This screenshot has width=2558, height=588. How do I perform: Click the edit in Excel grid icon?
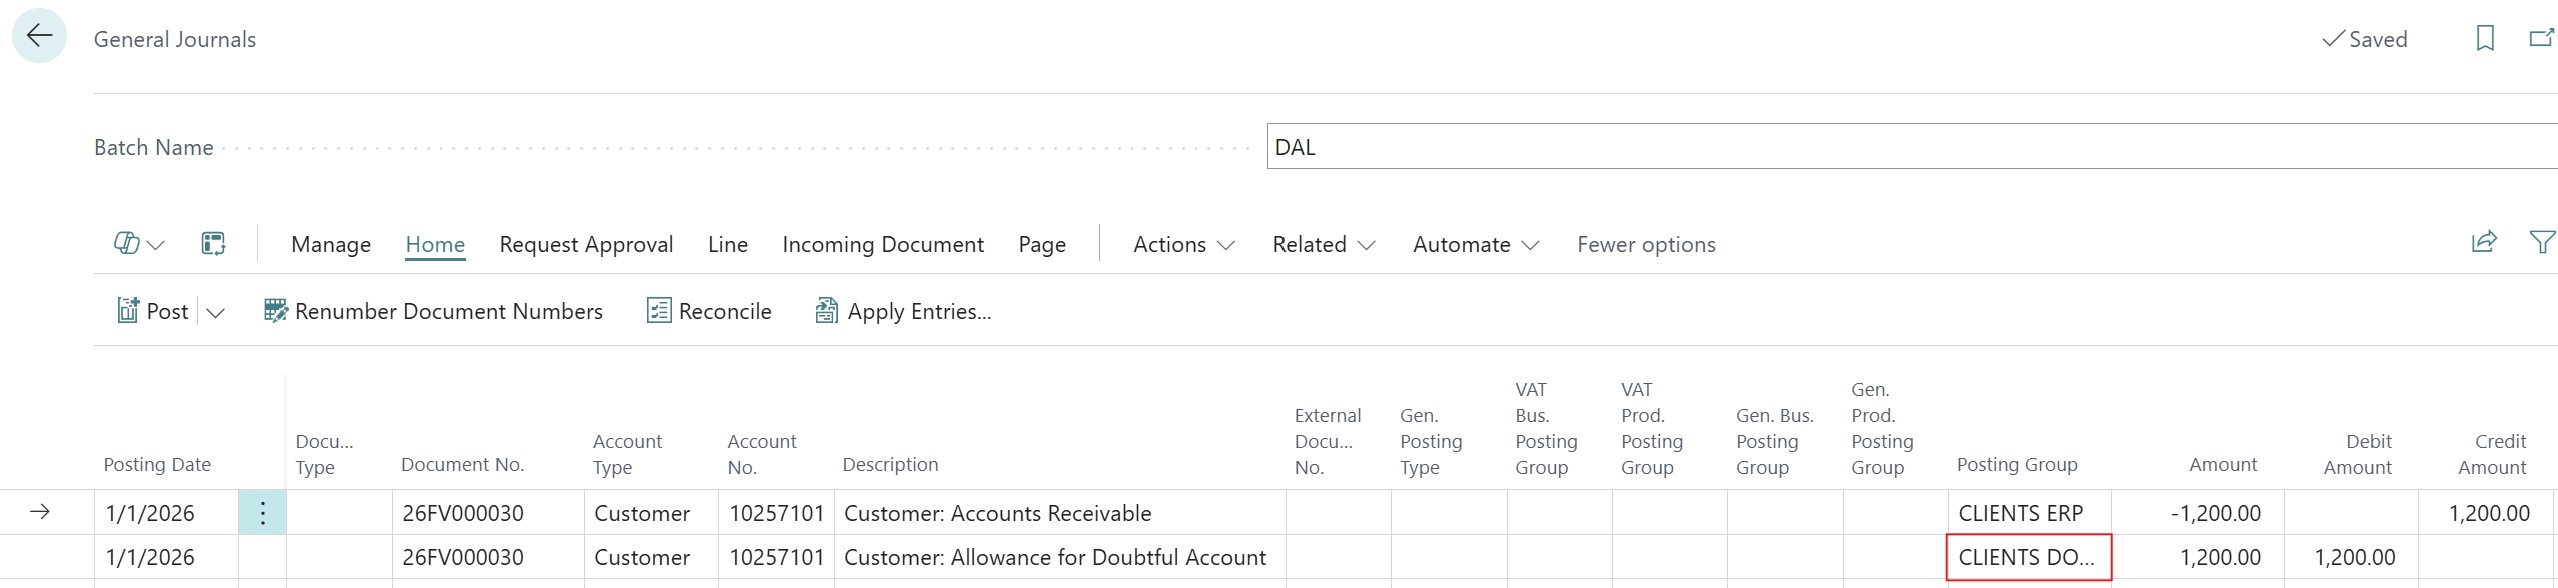click(x=213, y=244)
